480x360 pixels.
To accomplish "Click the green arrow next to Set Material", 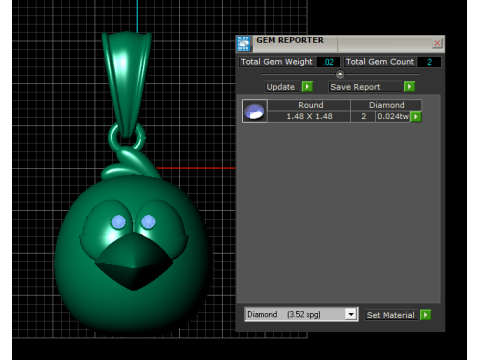I will click(x=425, y=315).
